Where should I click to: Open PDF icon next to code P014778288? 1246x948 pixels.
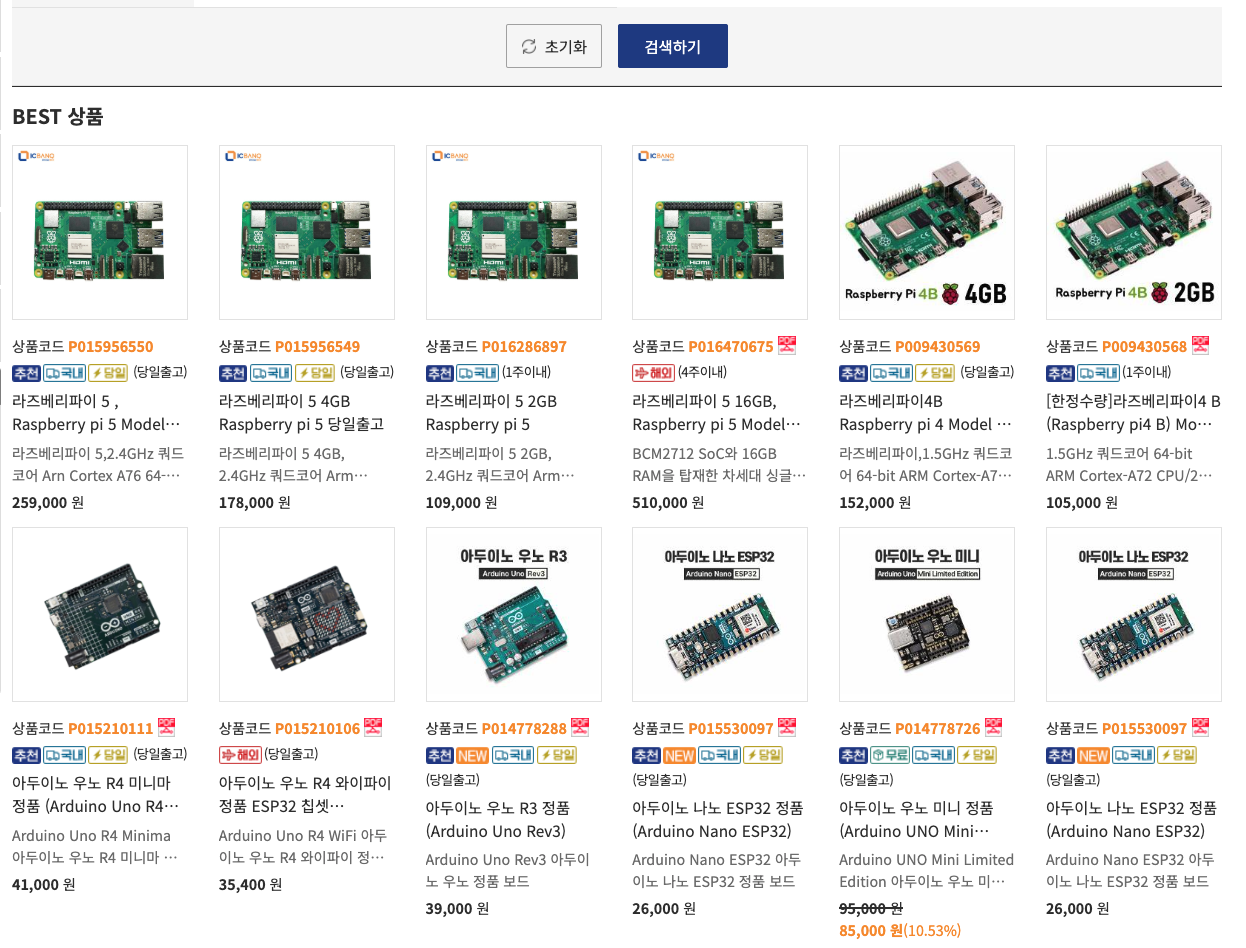click(580, 727)
